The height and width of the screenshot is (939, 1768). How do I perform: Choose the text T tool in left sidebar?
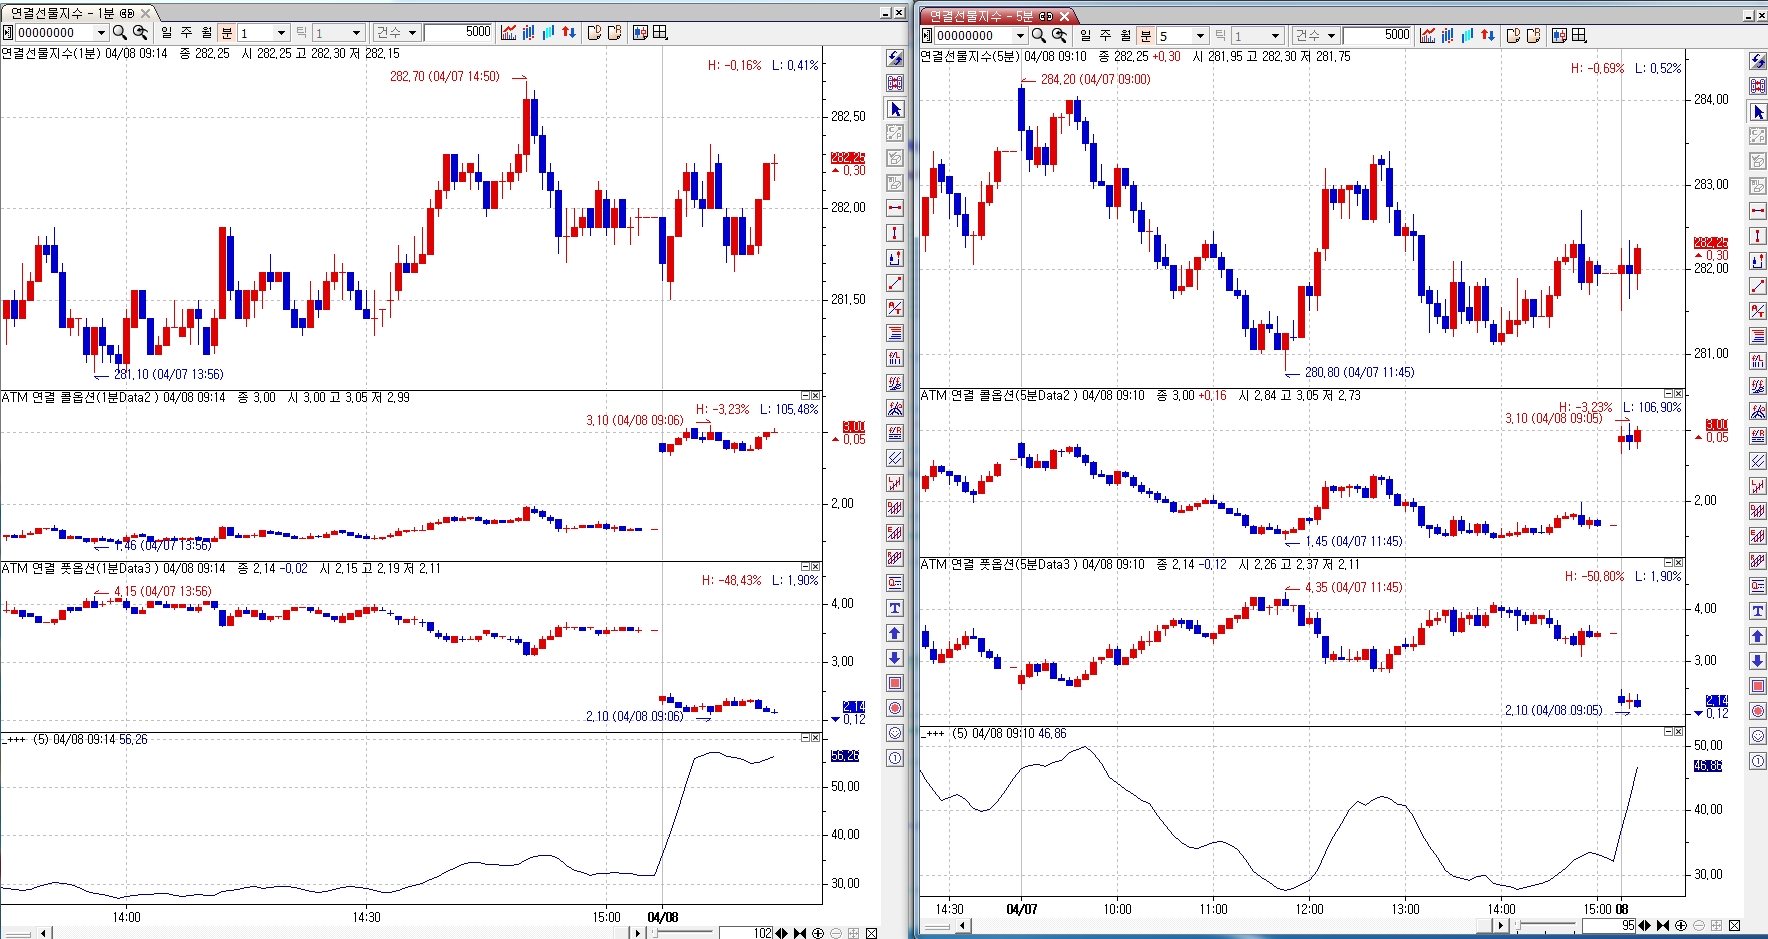click(x=895, y=608)
